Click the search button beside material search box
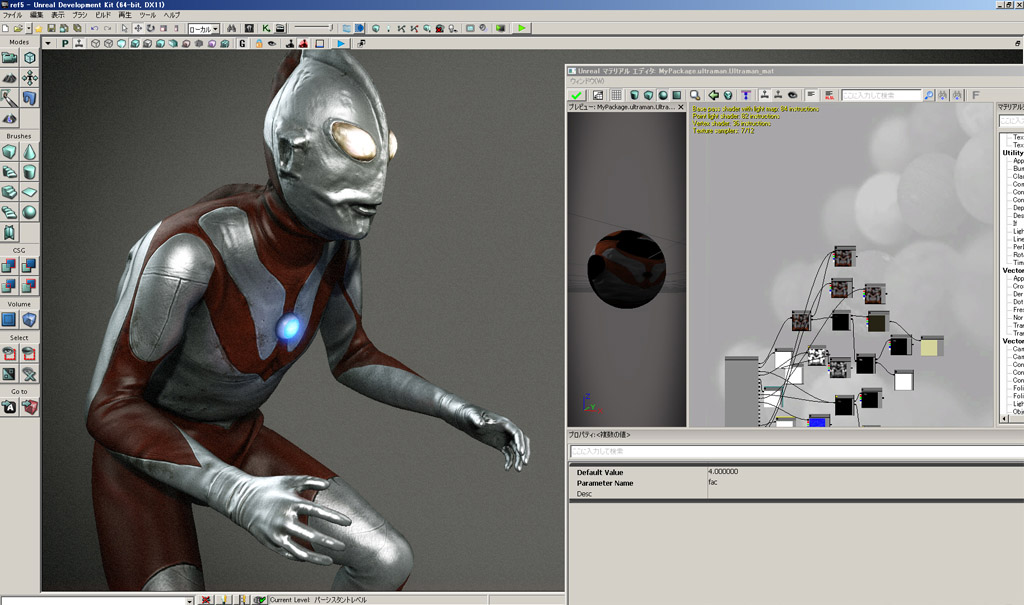Screen dimensions: 1024x605 point(928,95)
